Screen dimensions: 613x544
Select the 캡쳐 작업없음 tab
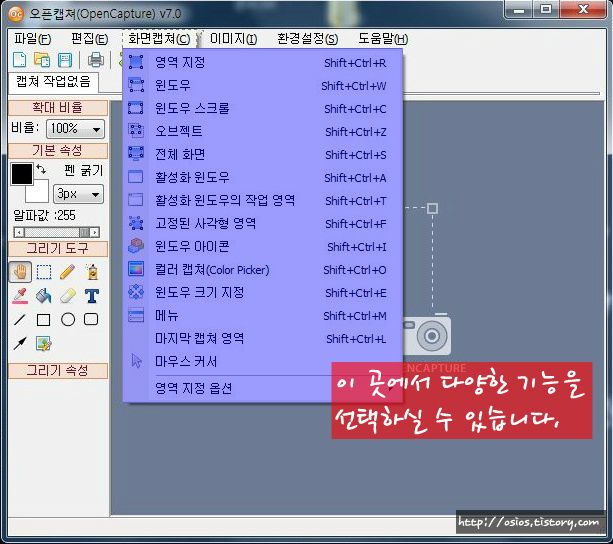click(x=53, y=81)
